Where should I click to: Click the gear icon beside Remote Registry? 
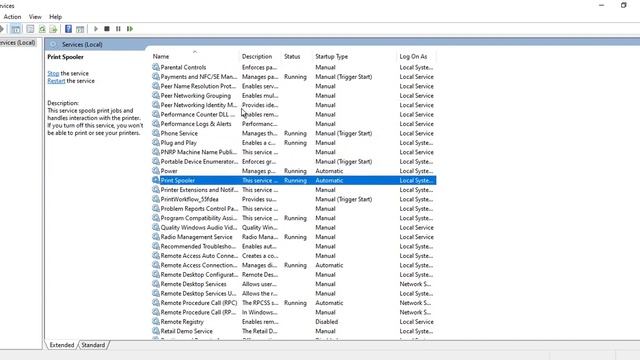click(156, 321)
